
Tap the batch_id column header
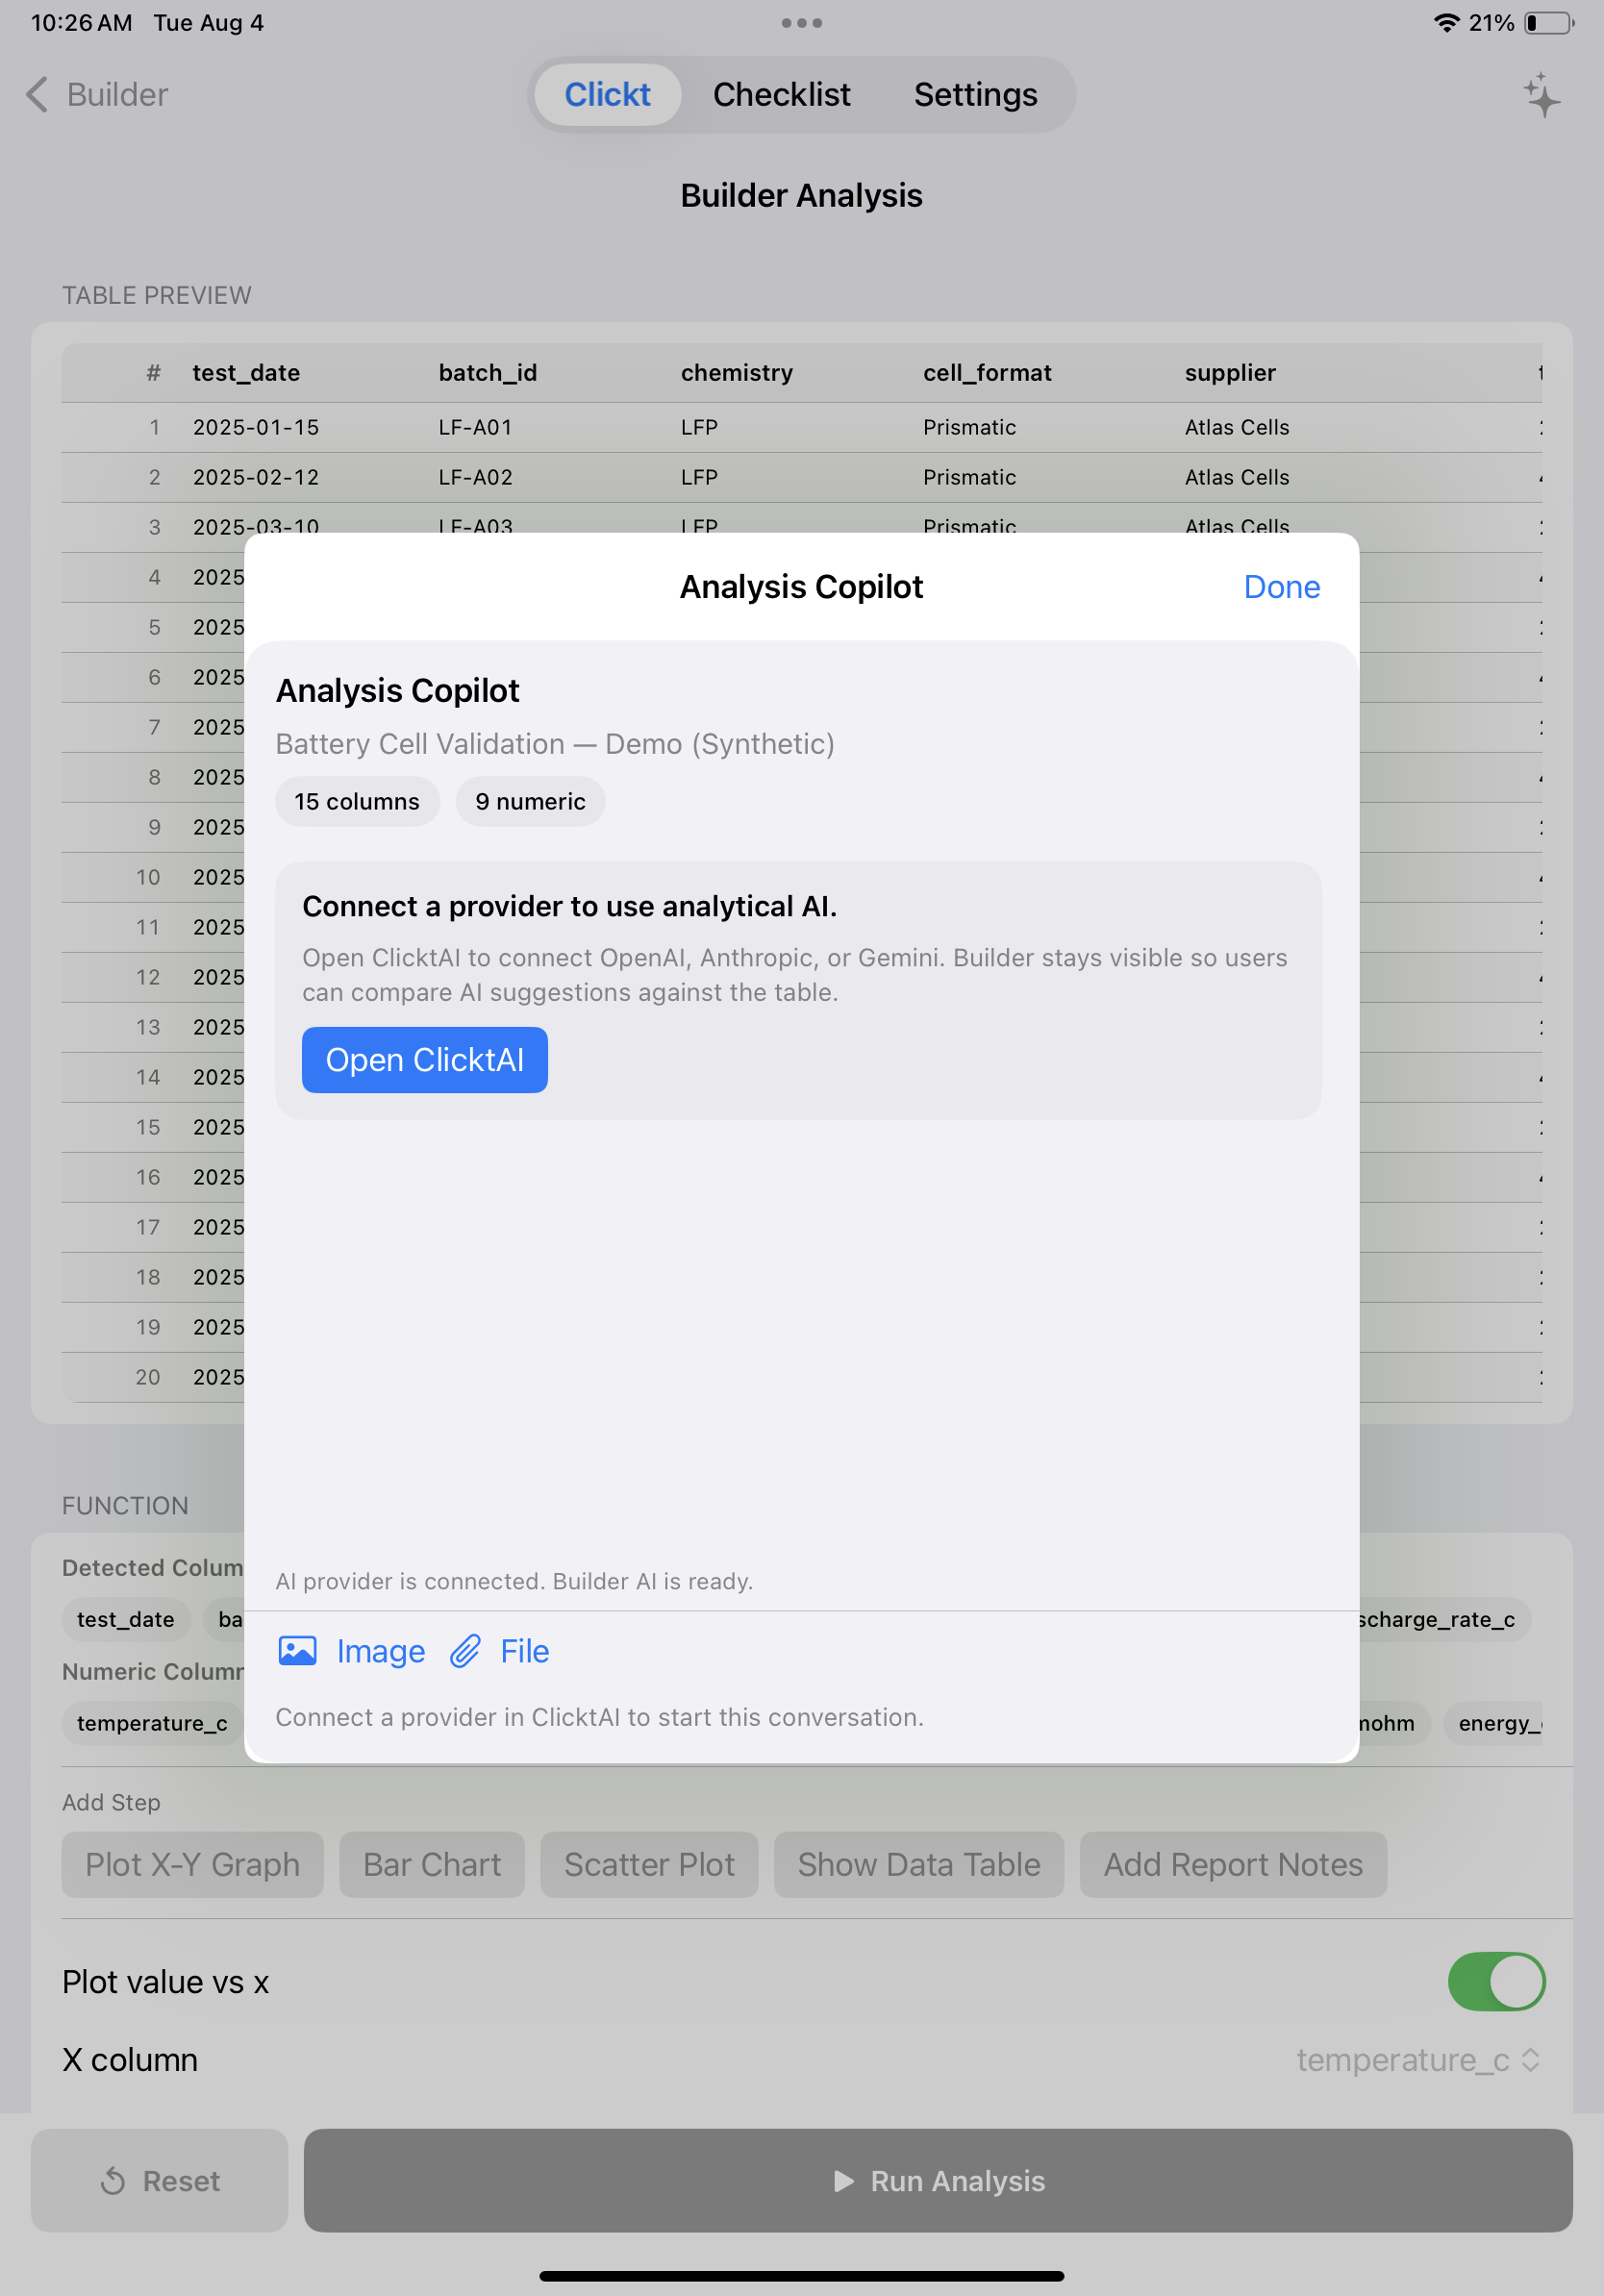[488, 373]
